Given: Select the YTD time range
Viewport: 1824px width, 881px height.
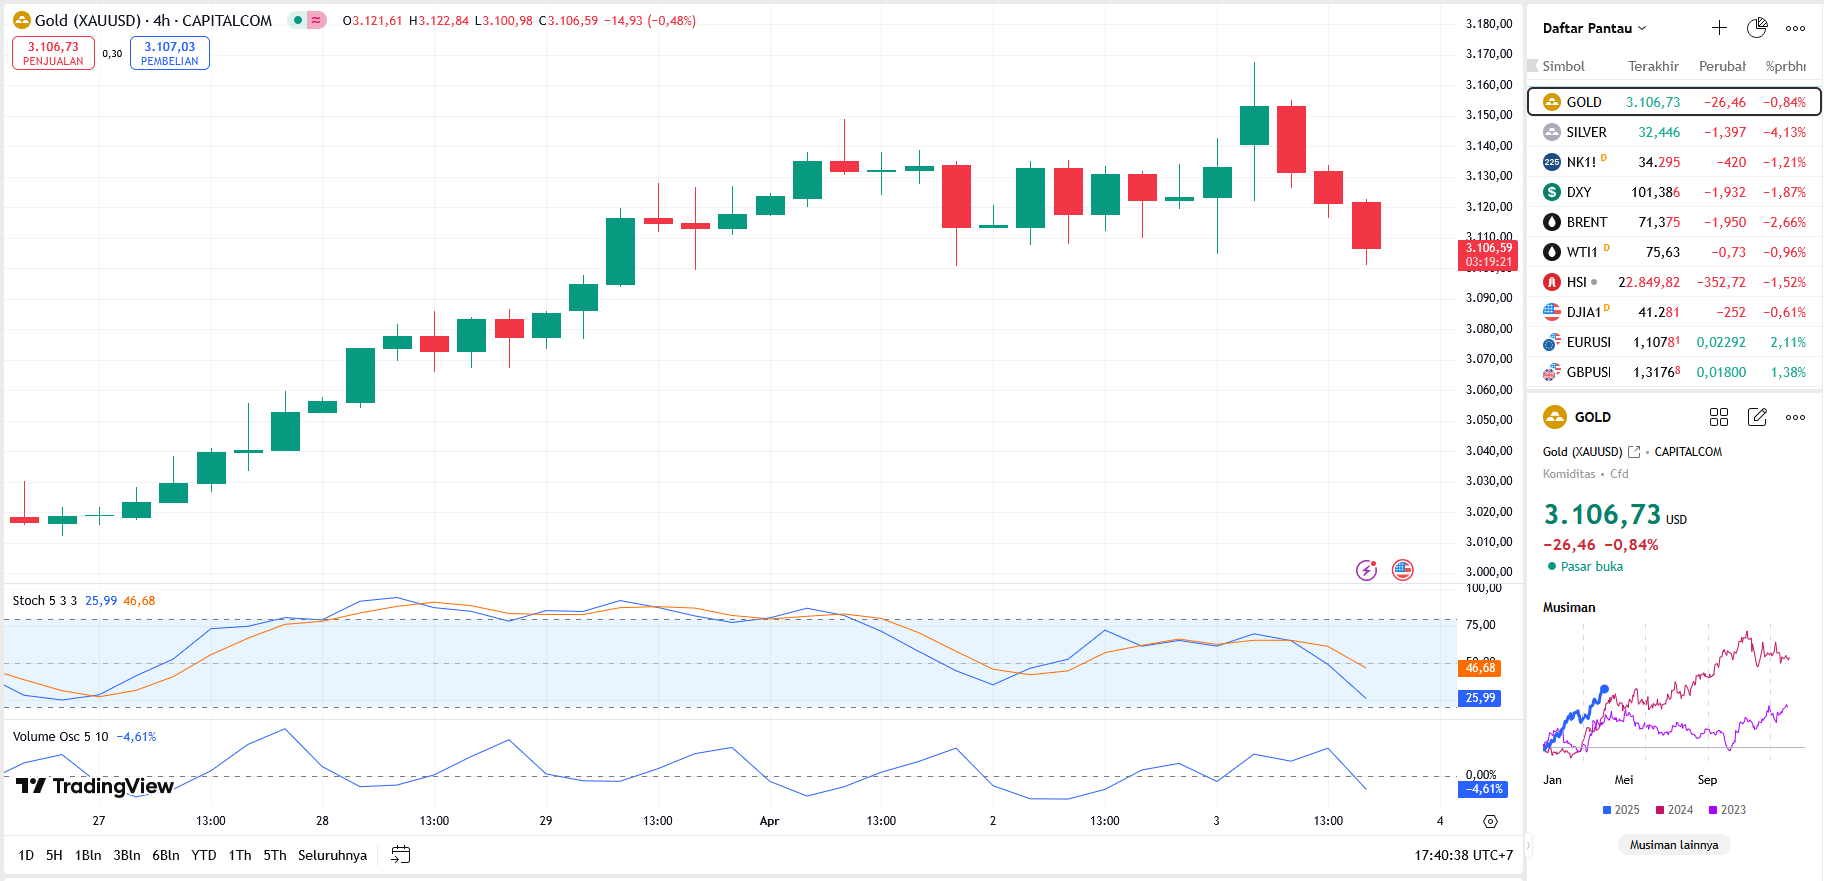Looking at the screenshot, I should [204, 855].
